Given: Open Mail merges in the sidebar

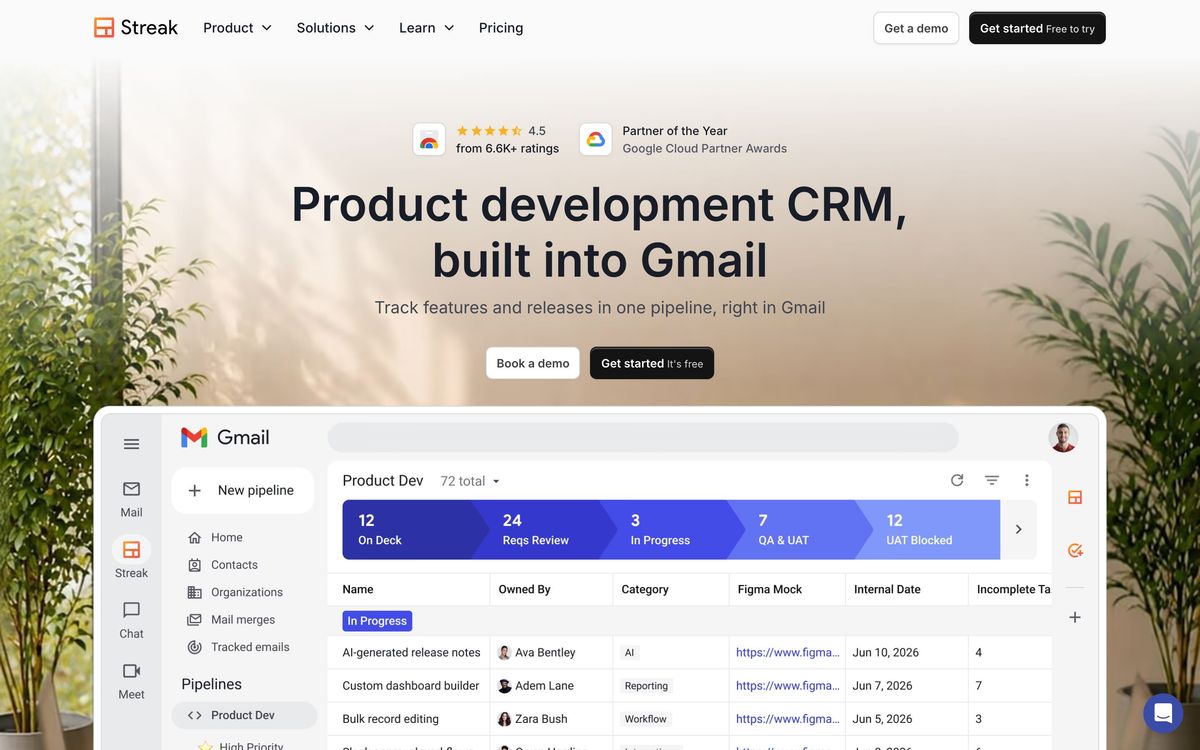Looking at the screenshot, I should tap(231, 619).
